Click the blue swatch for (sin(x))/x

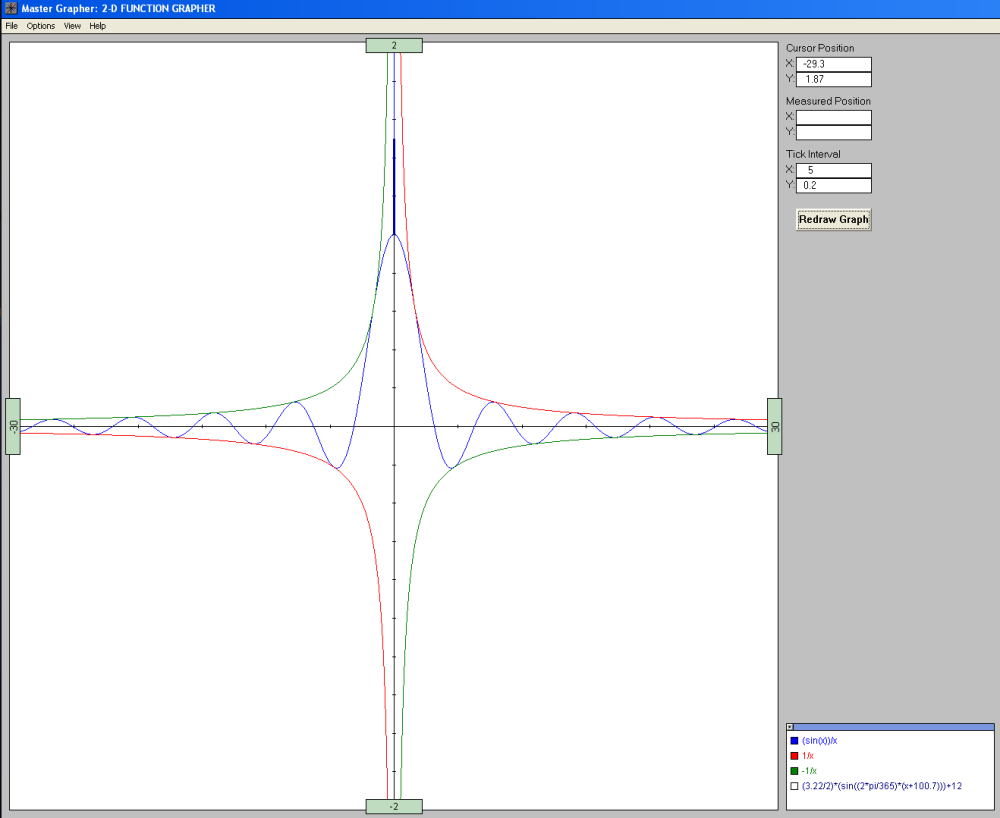[794, 741]
